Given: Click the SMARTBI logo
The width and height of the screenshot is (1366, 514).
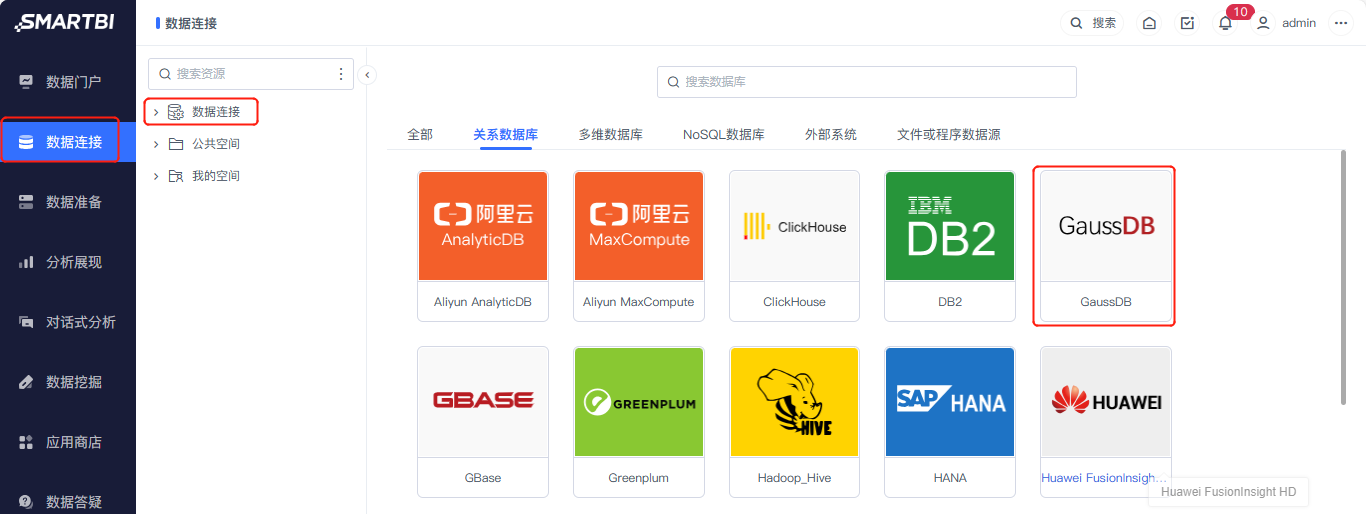Looking at the screenshot, I should [64, 22].
